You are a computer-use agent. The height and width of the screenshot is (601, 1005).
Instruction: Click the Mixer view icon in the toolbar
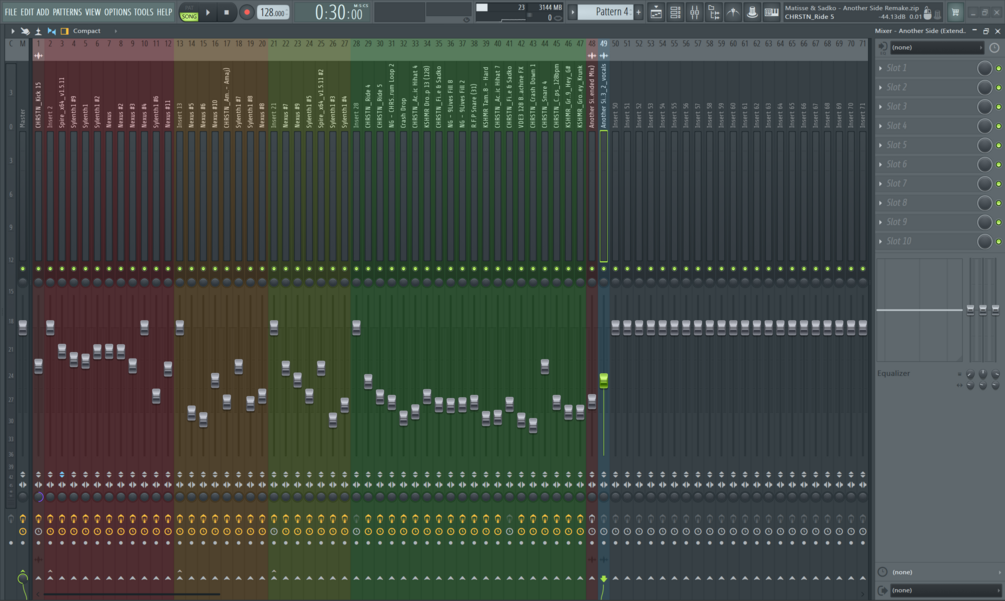pos(694,12)
